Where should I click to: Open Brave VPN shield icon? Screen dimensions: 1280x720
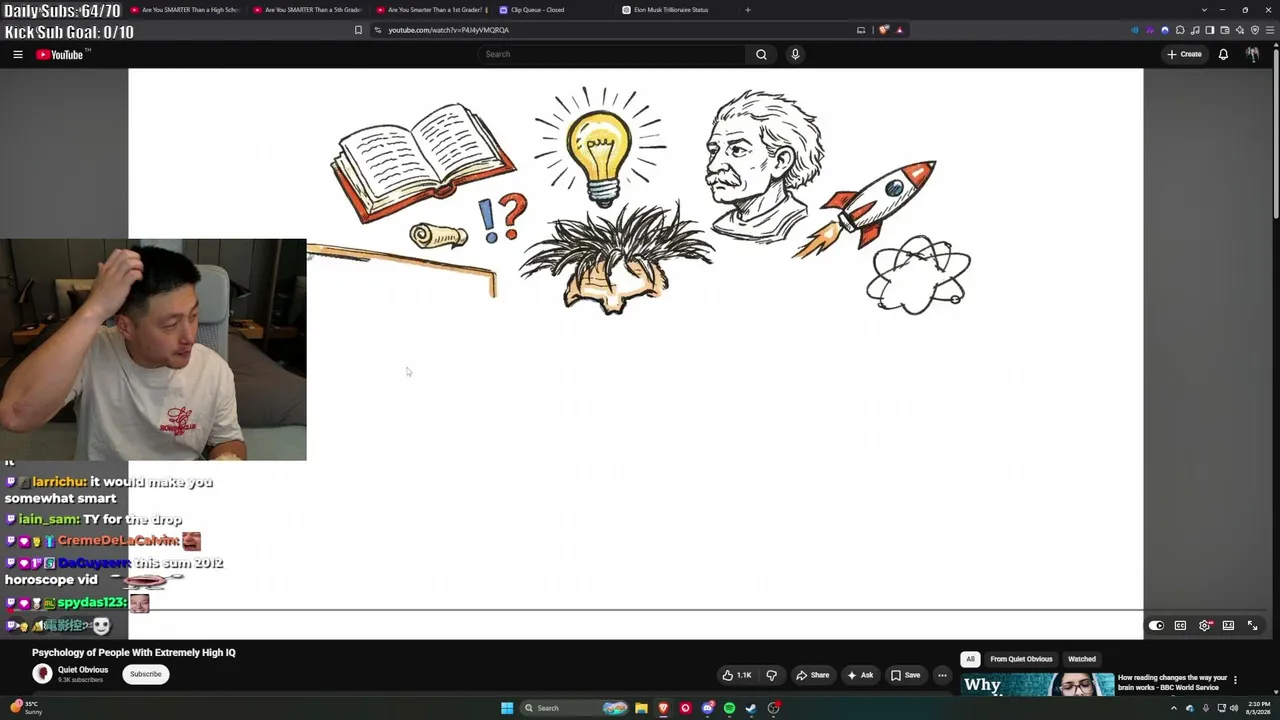[x=1255, y=30]
